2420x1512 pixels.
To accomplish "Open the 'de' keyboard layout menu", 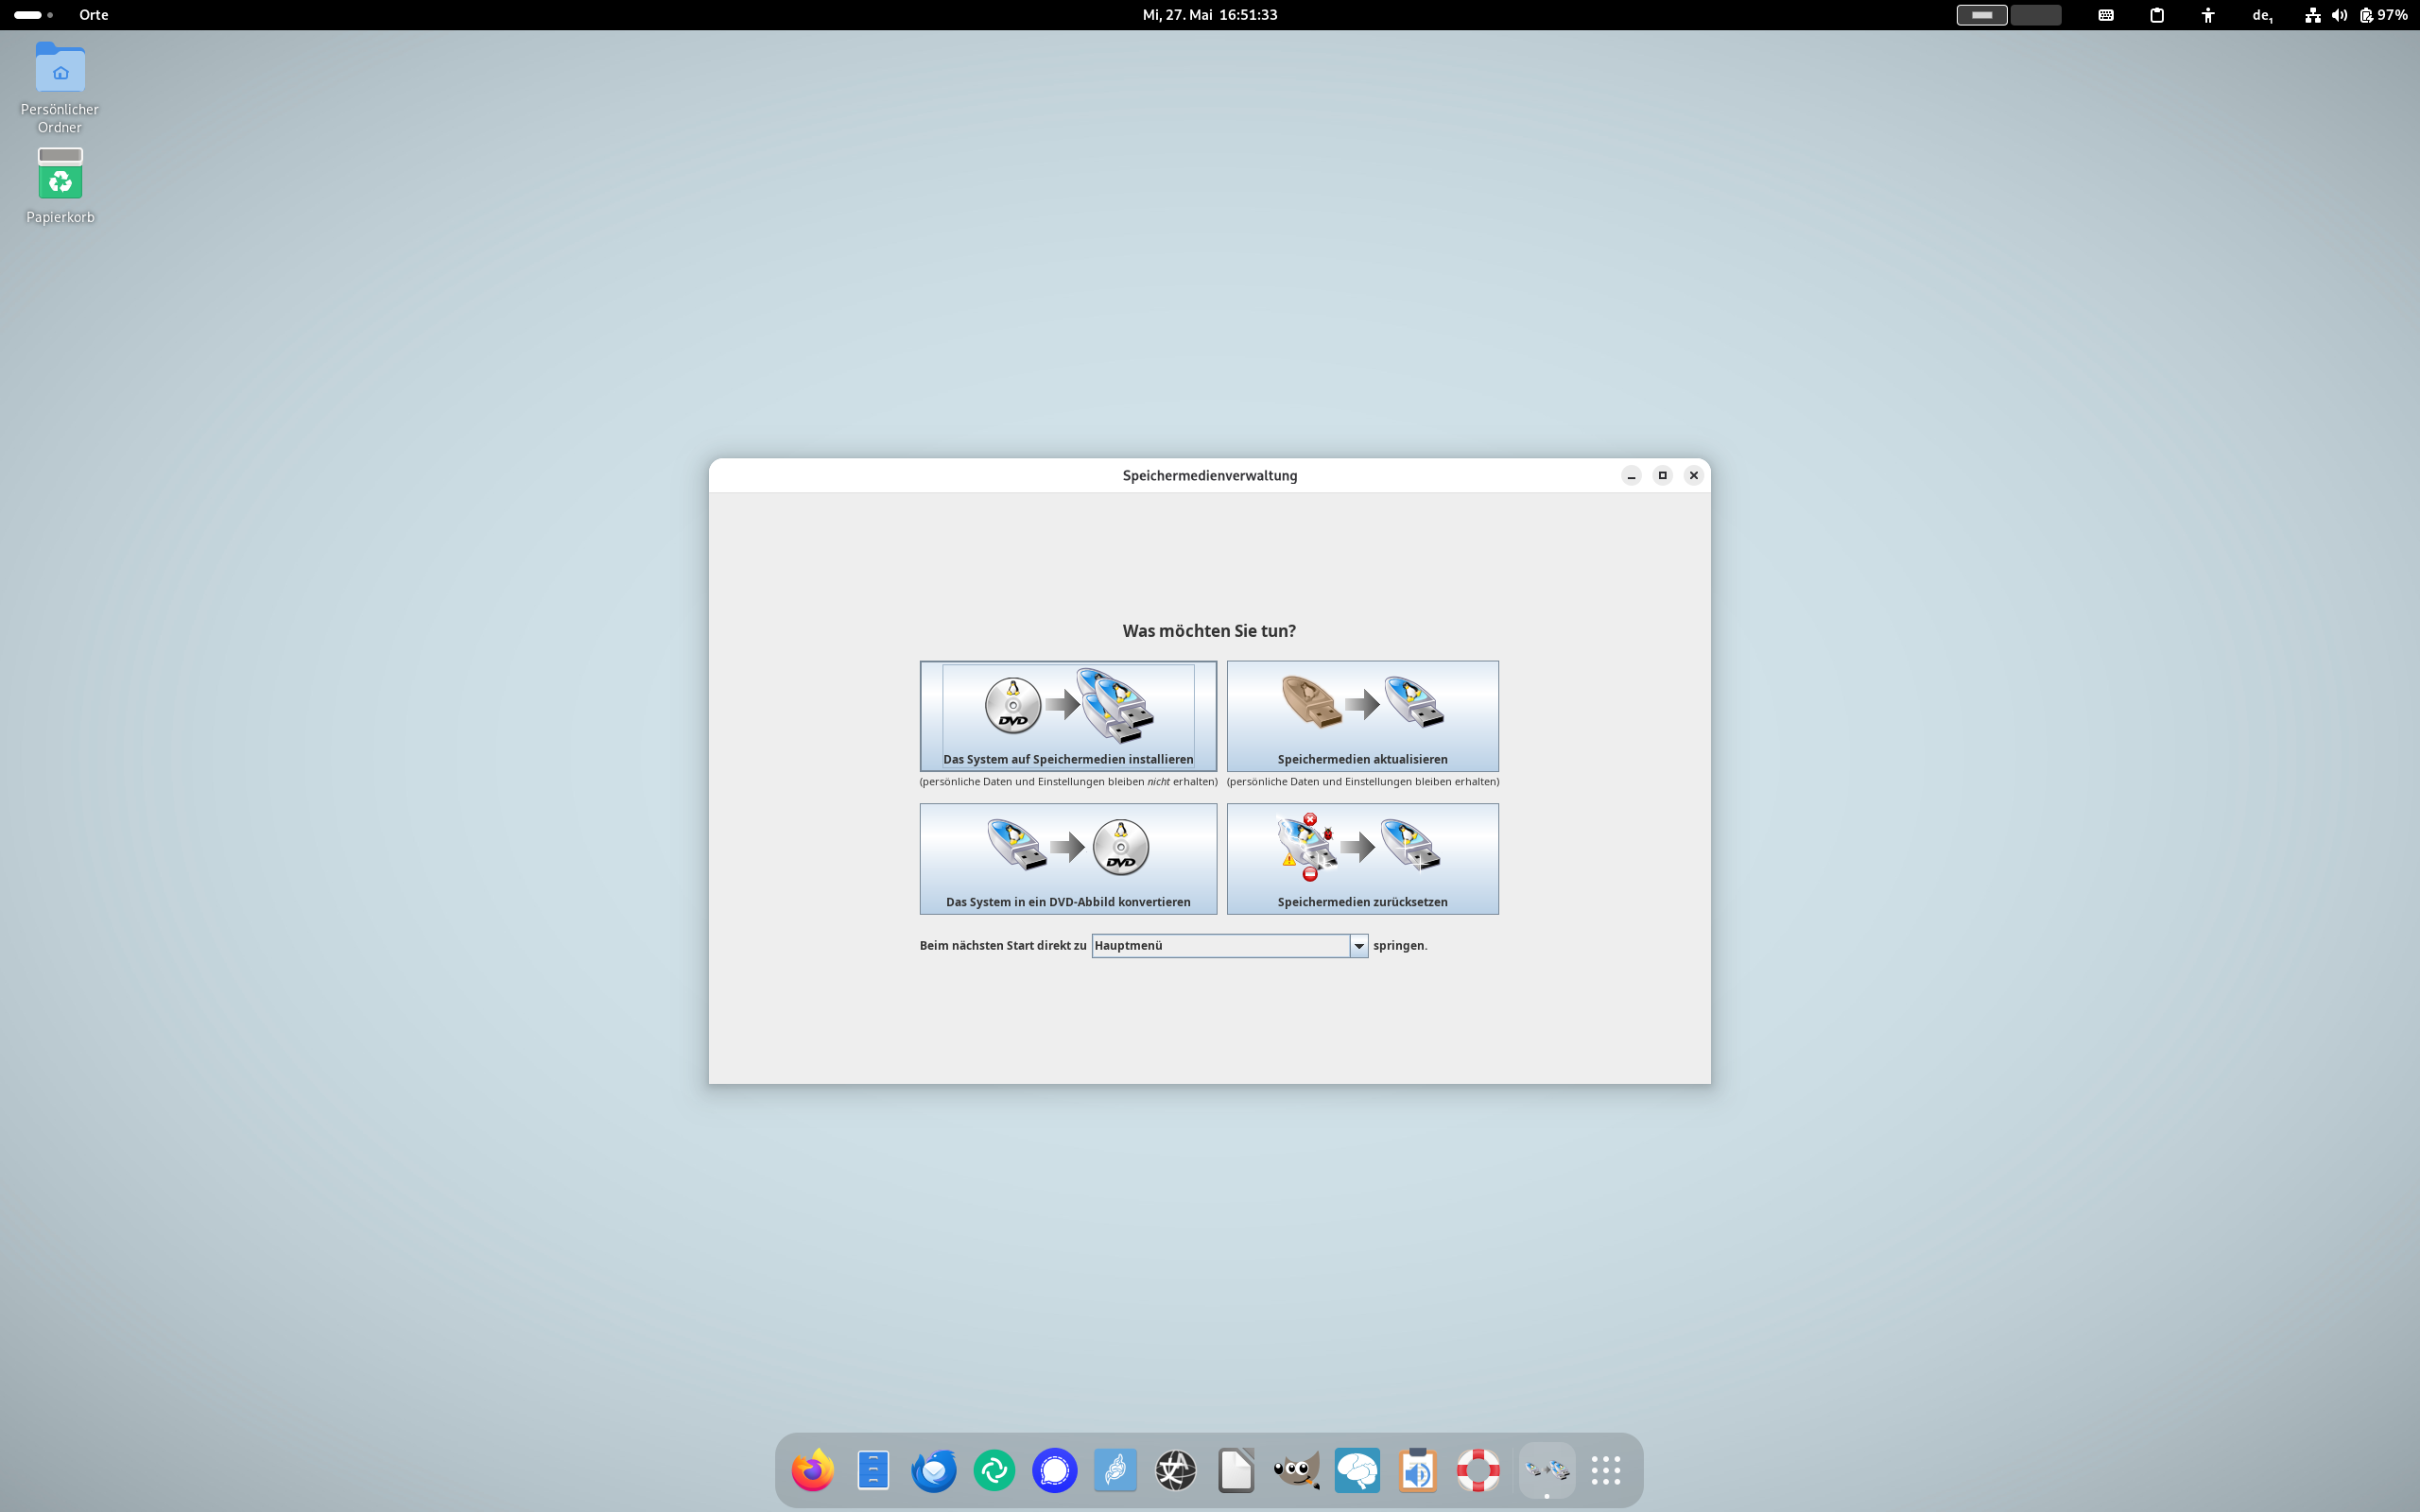I will (2262, 15).
